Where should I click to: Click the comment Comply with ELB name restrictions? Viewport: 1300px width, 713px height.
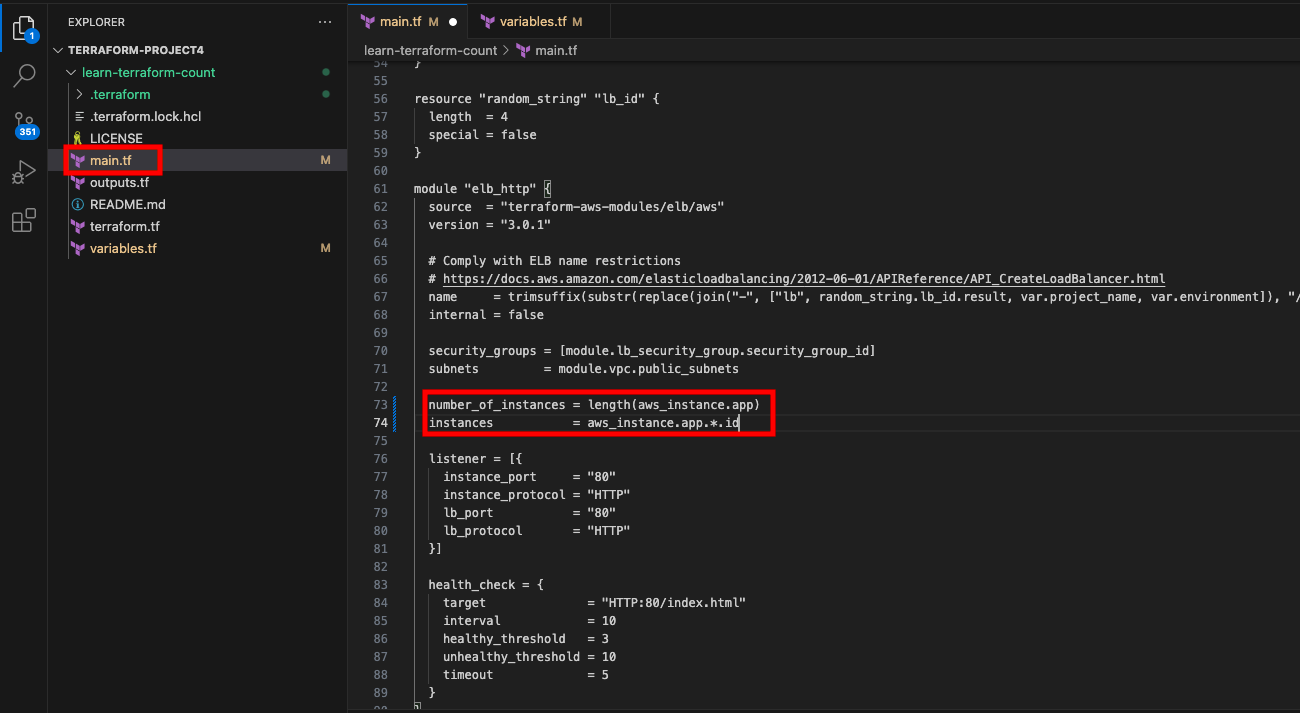(554, 261)
